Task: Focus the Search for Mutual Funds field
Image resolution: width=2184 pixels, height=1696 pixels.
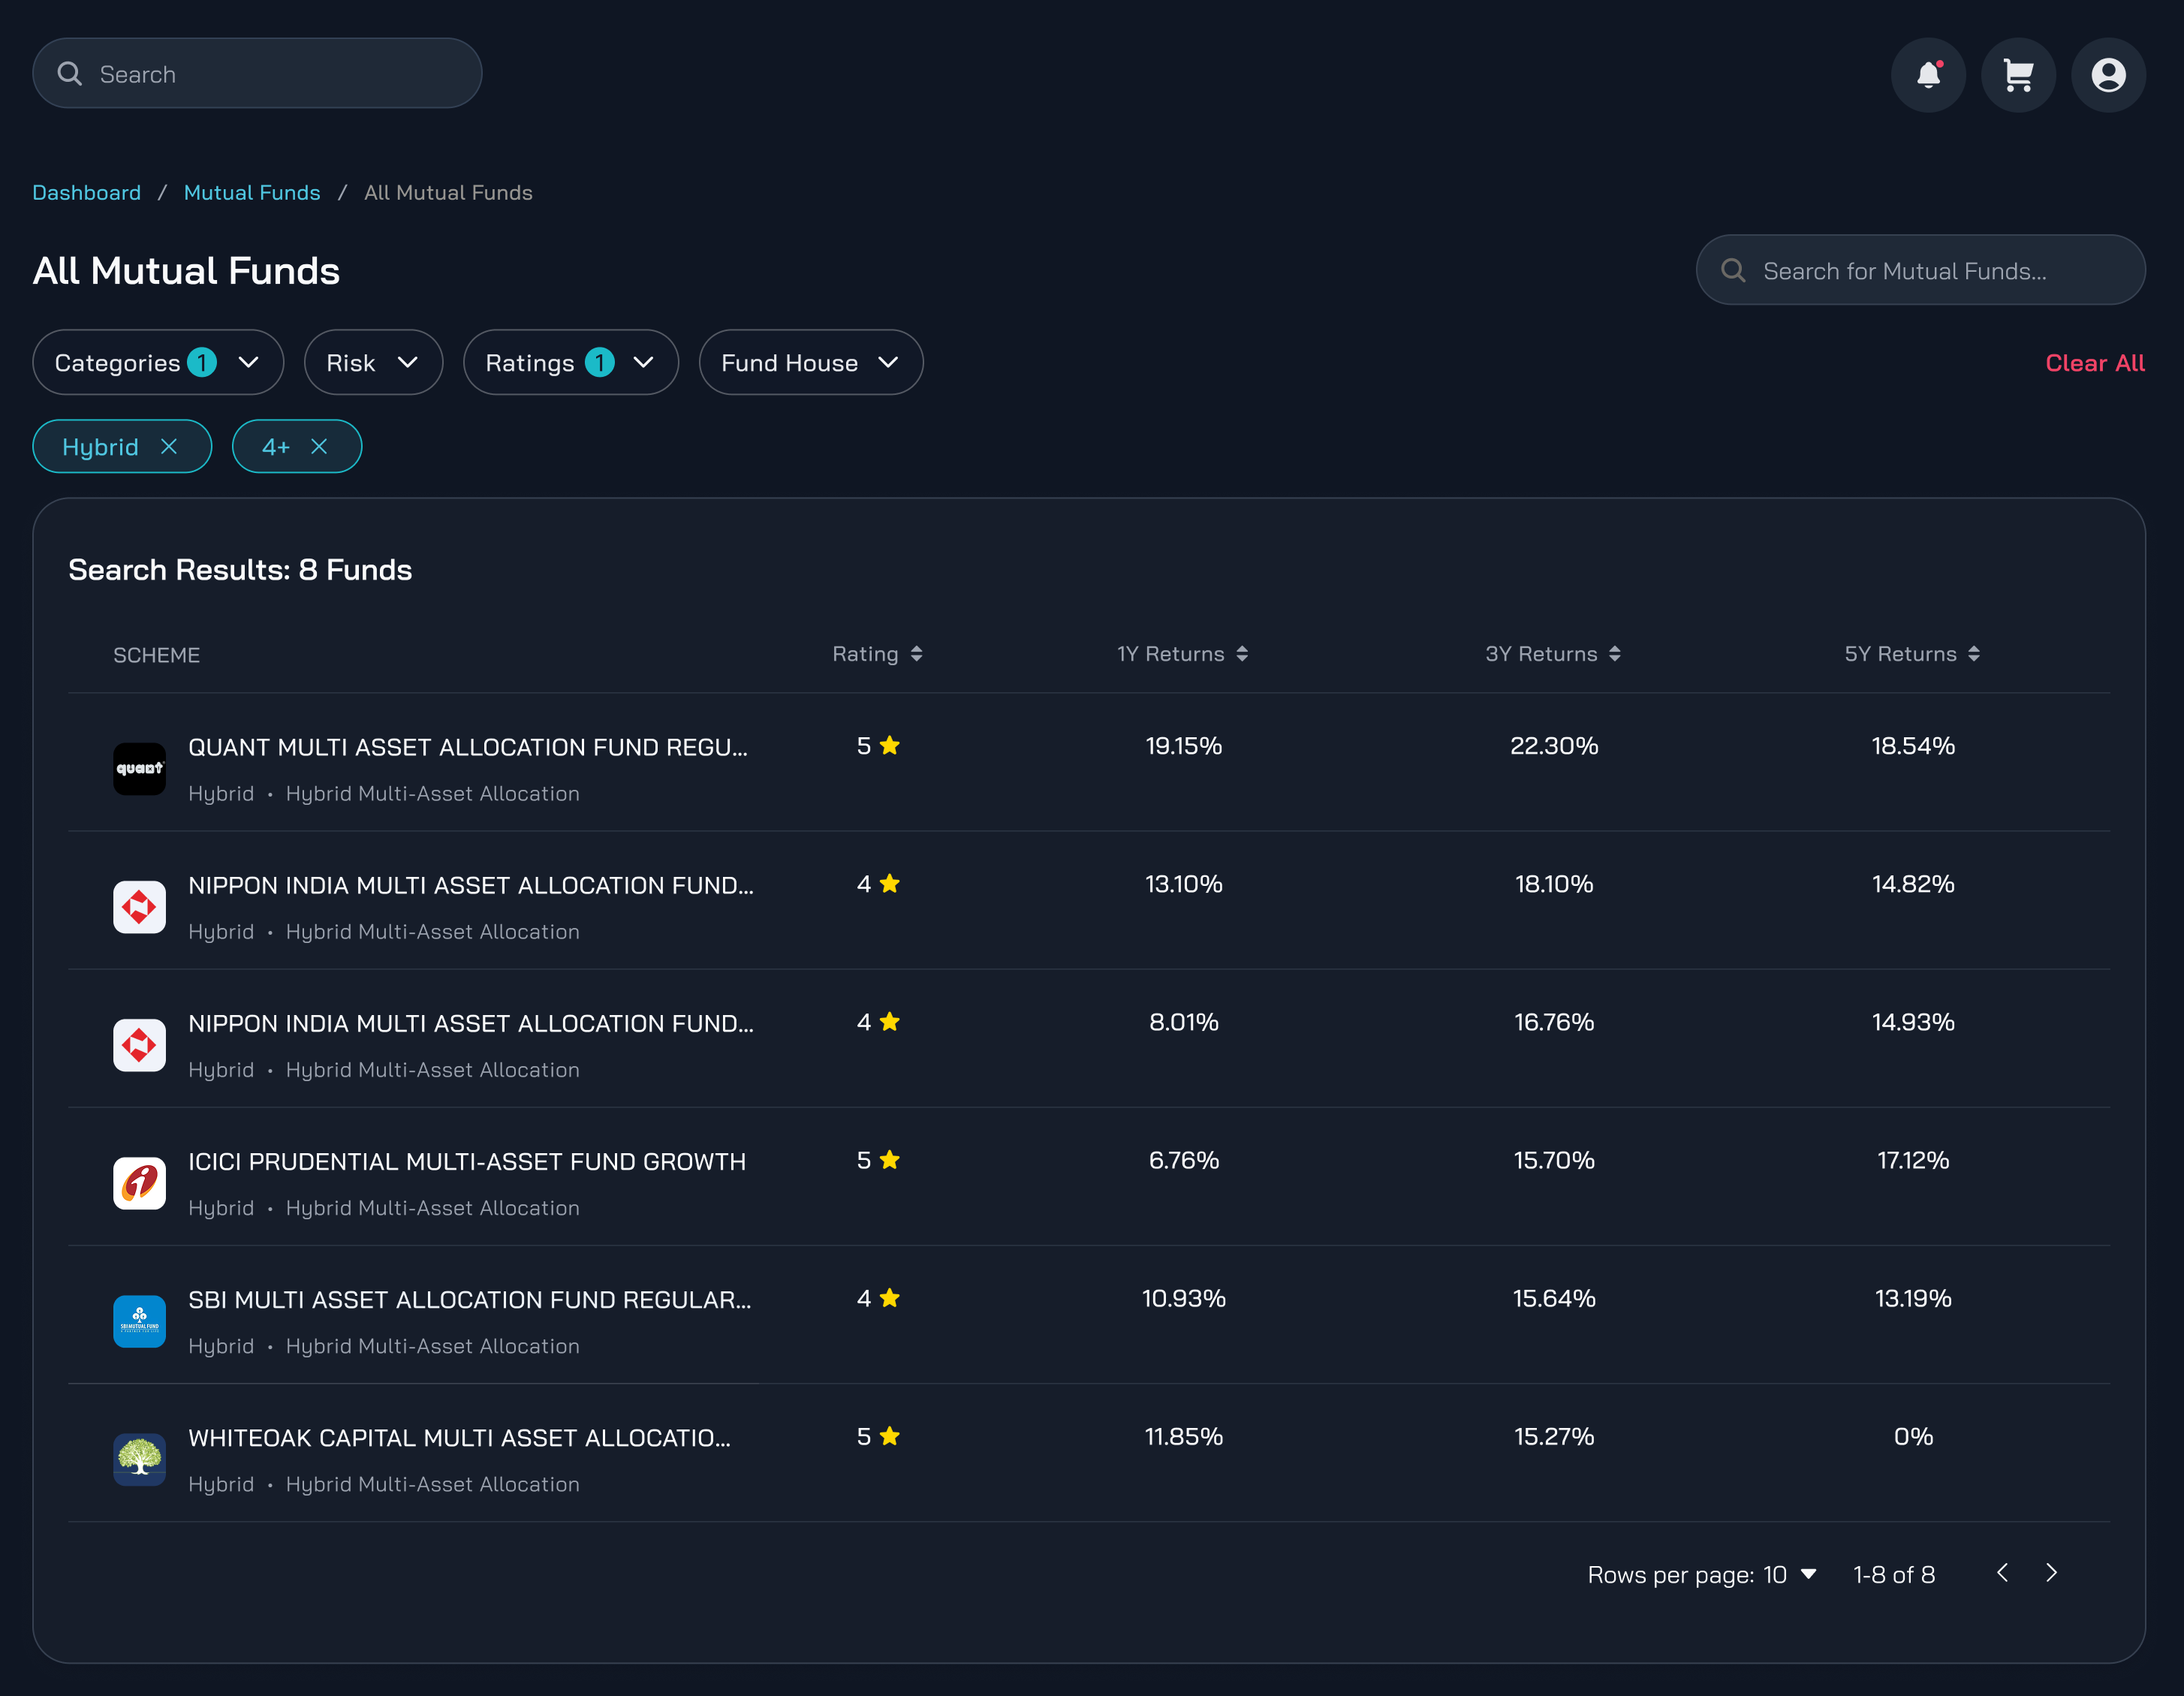Action: tap(1920, 270)
